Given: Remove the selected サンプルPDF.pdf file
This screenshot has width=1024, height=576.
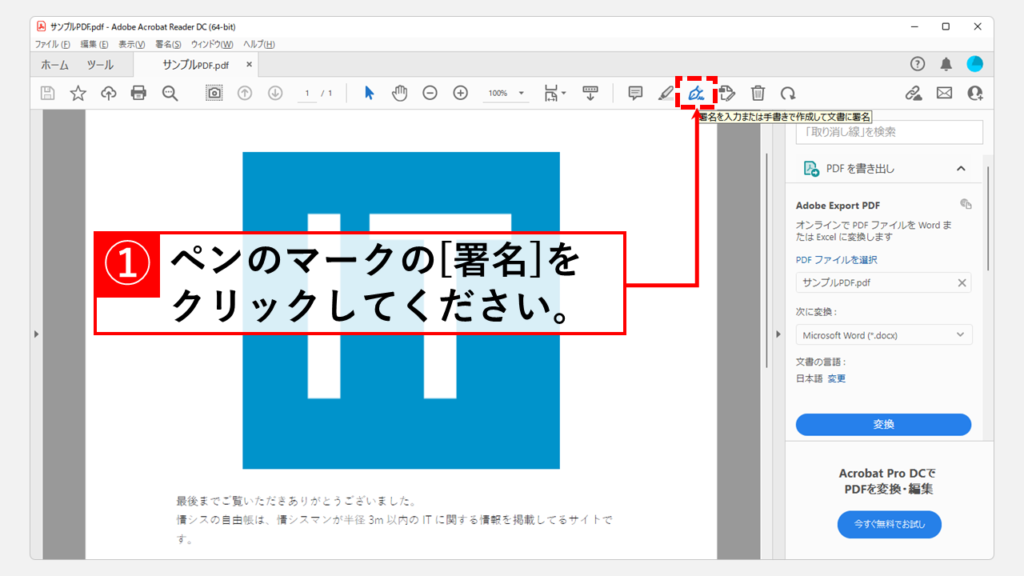Looking at the screenshot, I should pyautogui.click(x=962, y=283).
